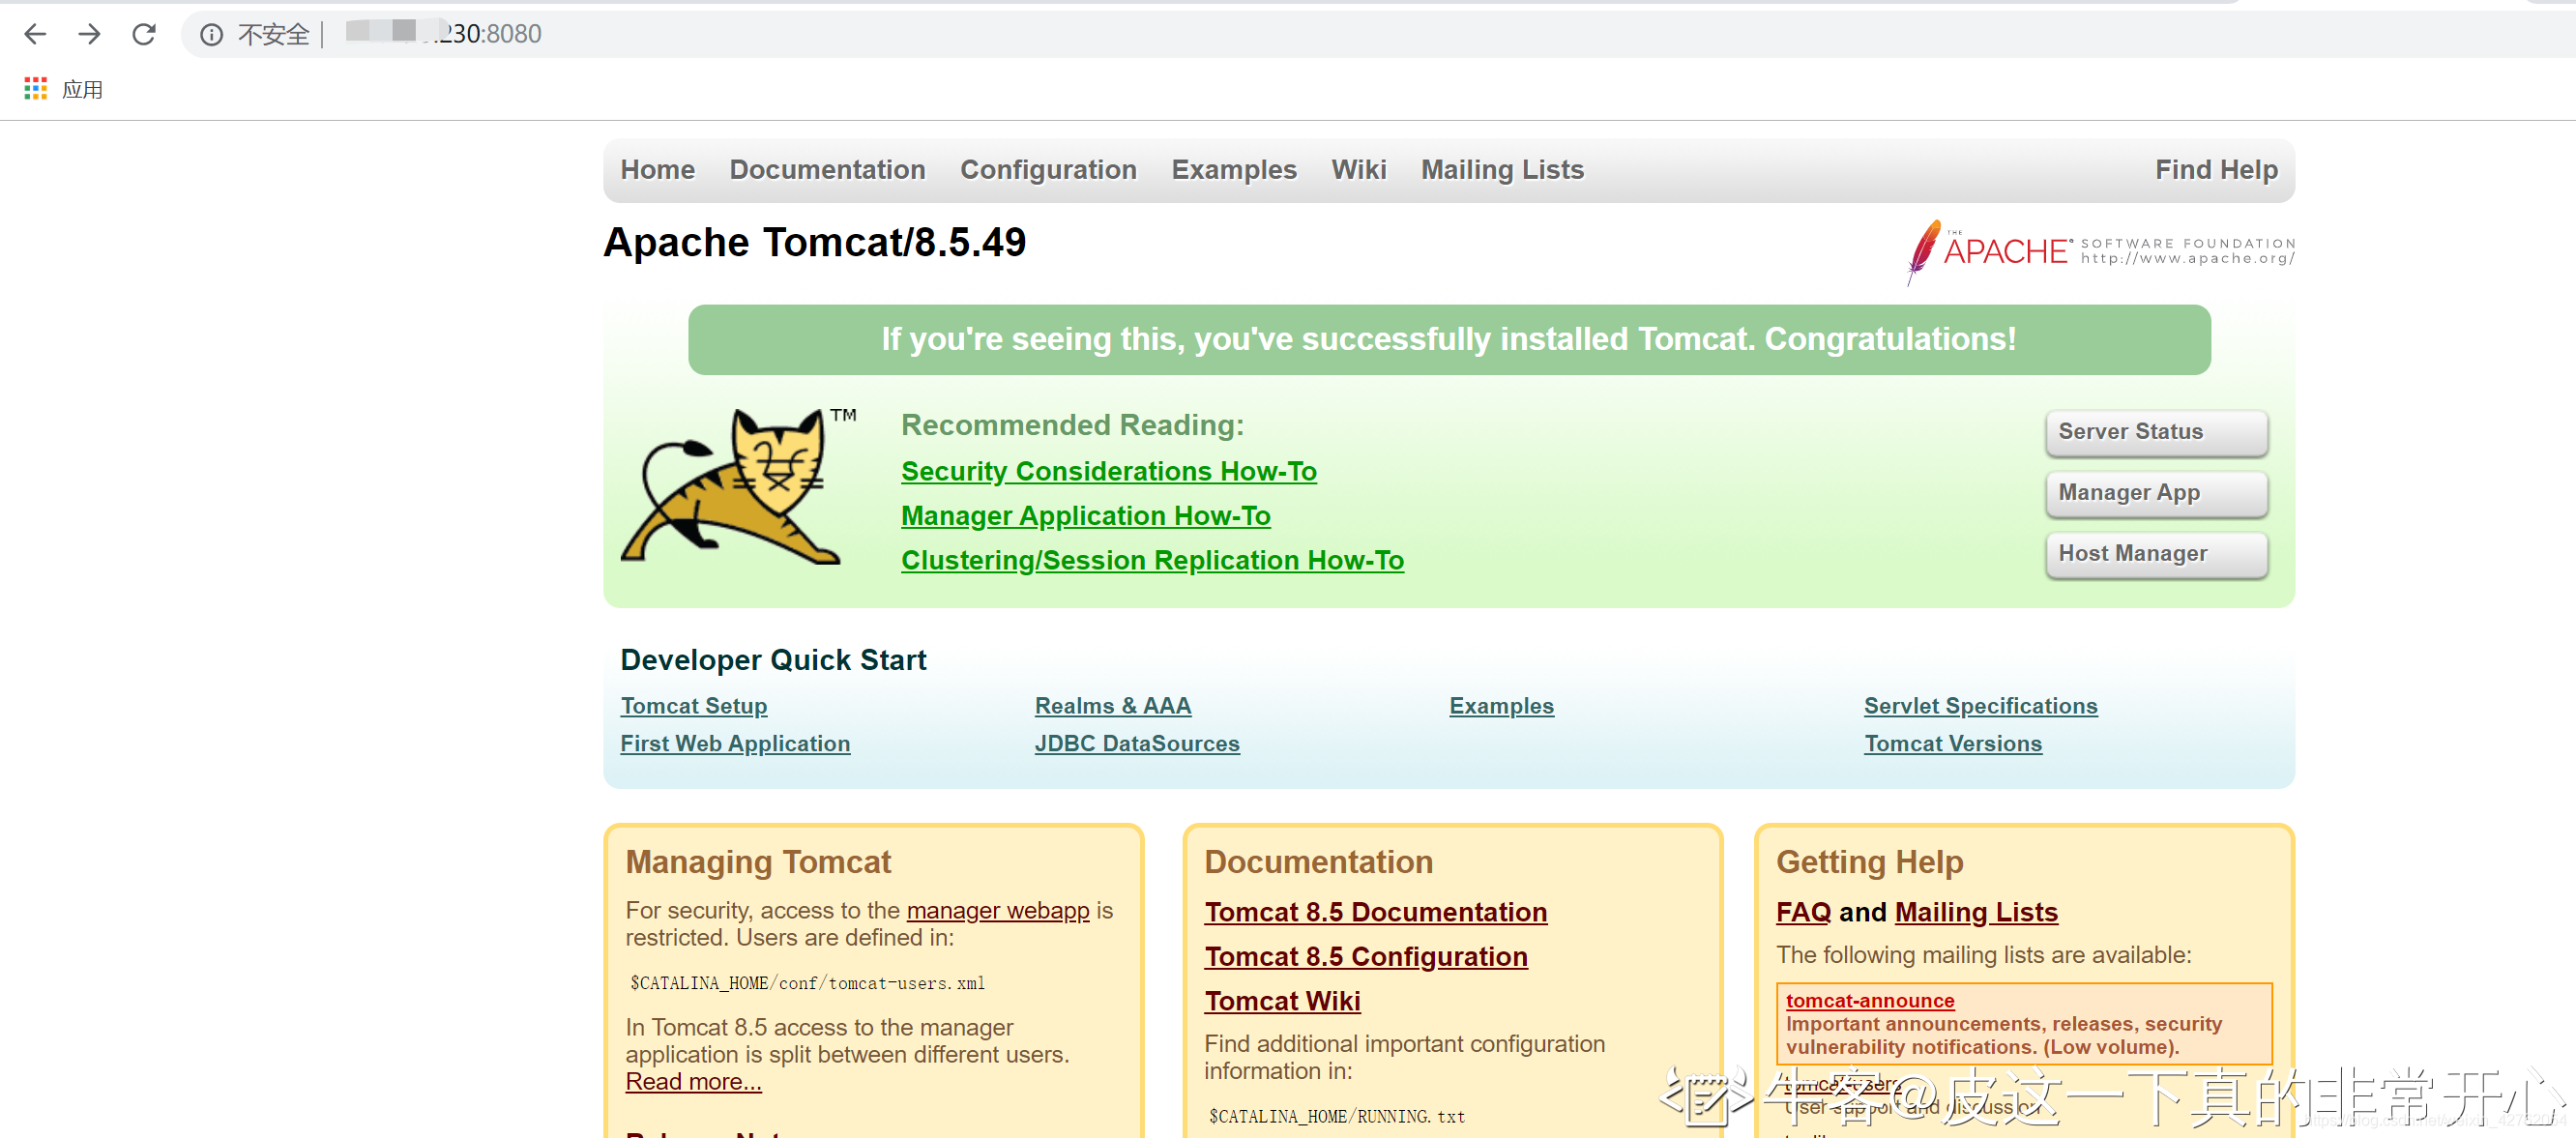
Task: Click the browser forward arrow
Action: (x=89, y=34)
